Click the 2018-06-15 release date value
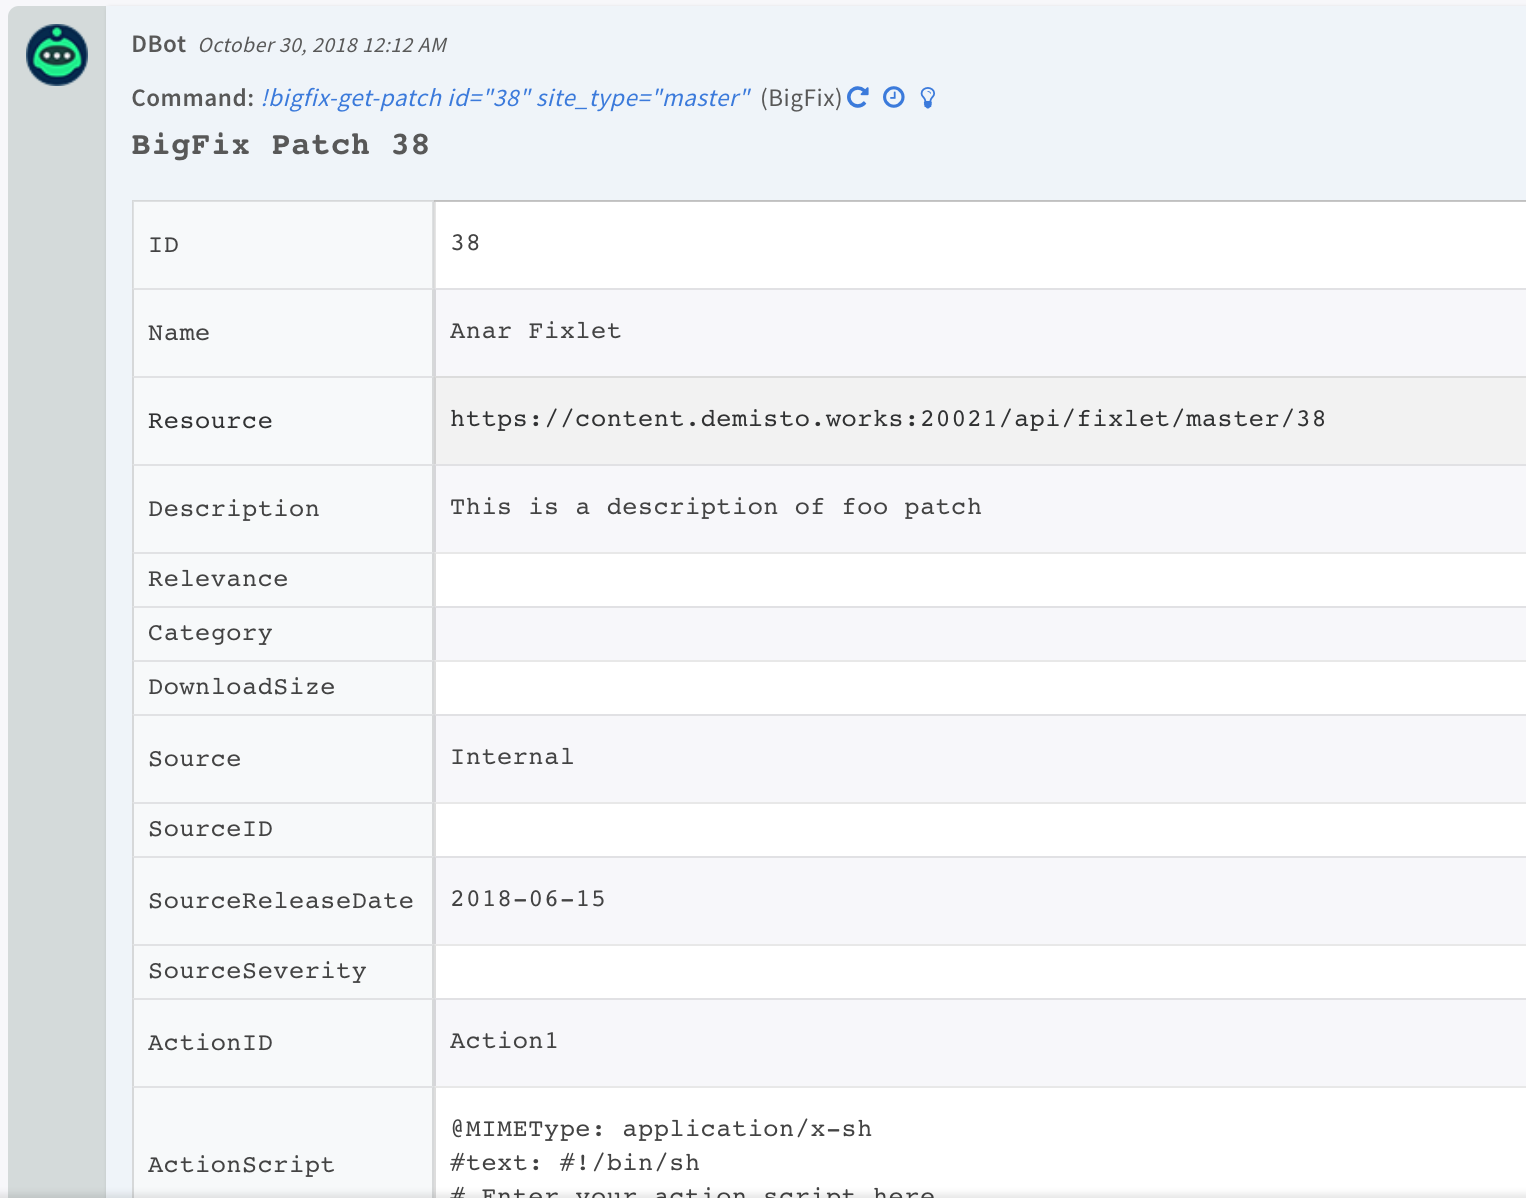 [x=528, y=899]
